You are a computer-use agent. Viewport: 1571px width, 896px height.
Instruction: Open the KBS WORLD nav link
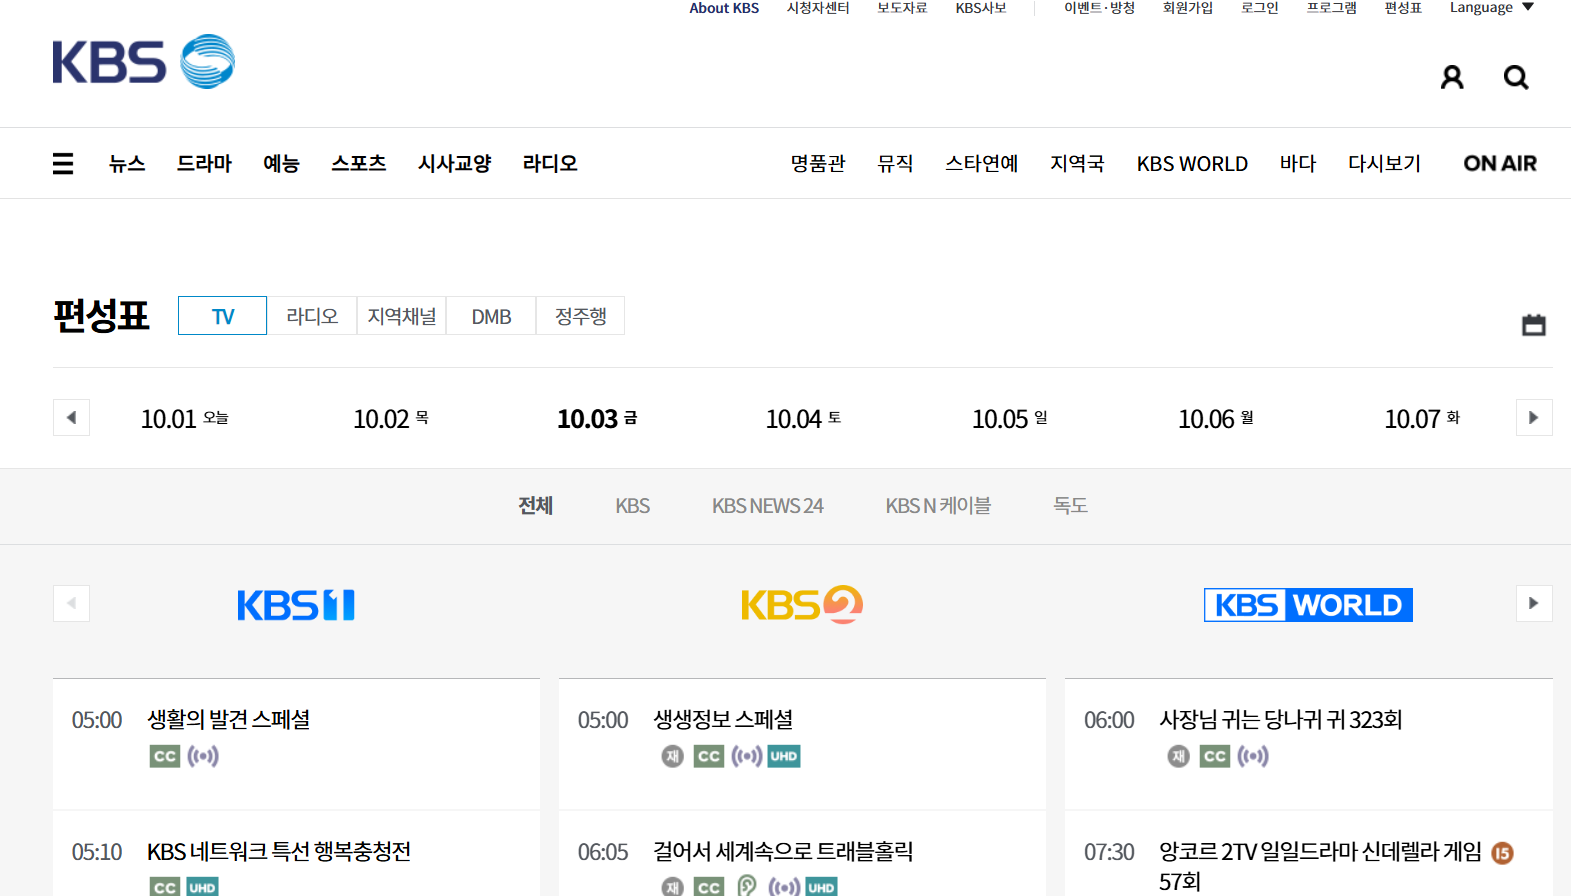tap(1192, 163)
